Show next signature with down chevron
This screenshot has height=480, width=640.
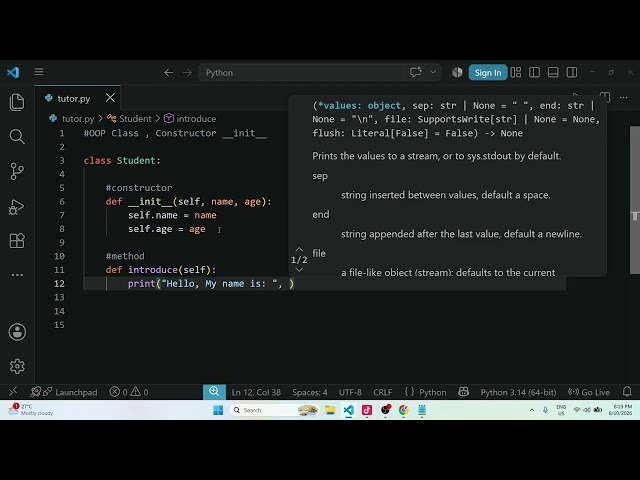tap(299, 270)
